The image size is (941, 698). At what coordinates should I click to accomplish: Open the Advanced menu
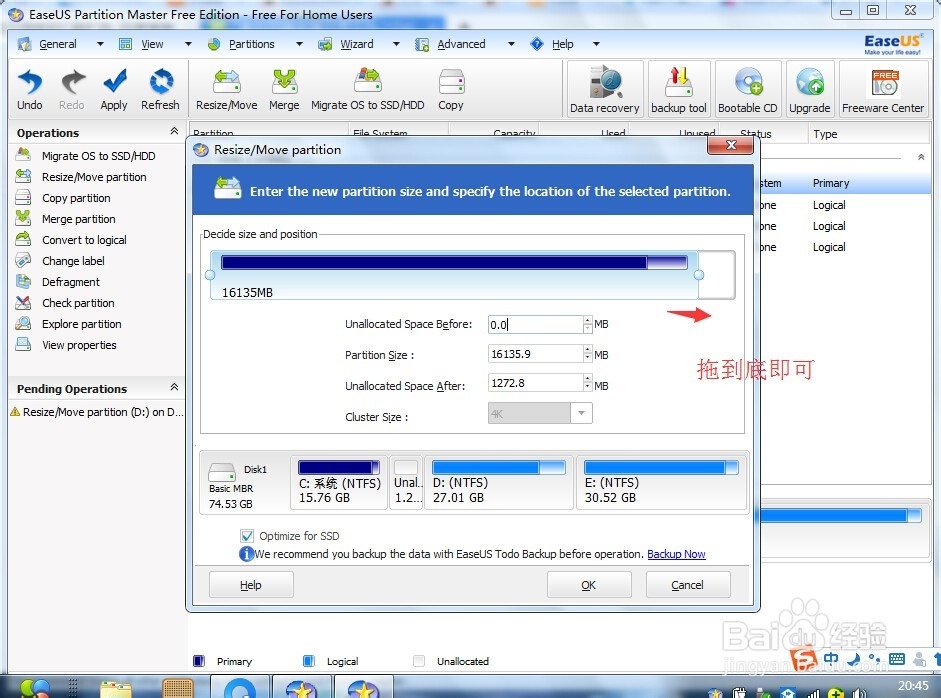pyautogui.click(x=461, y=44)
